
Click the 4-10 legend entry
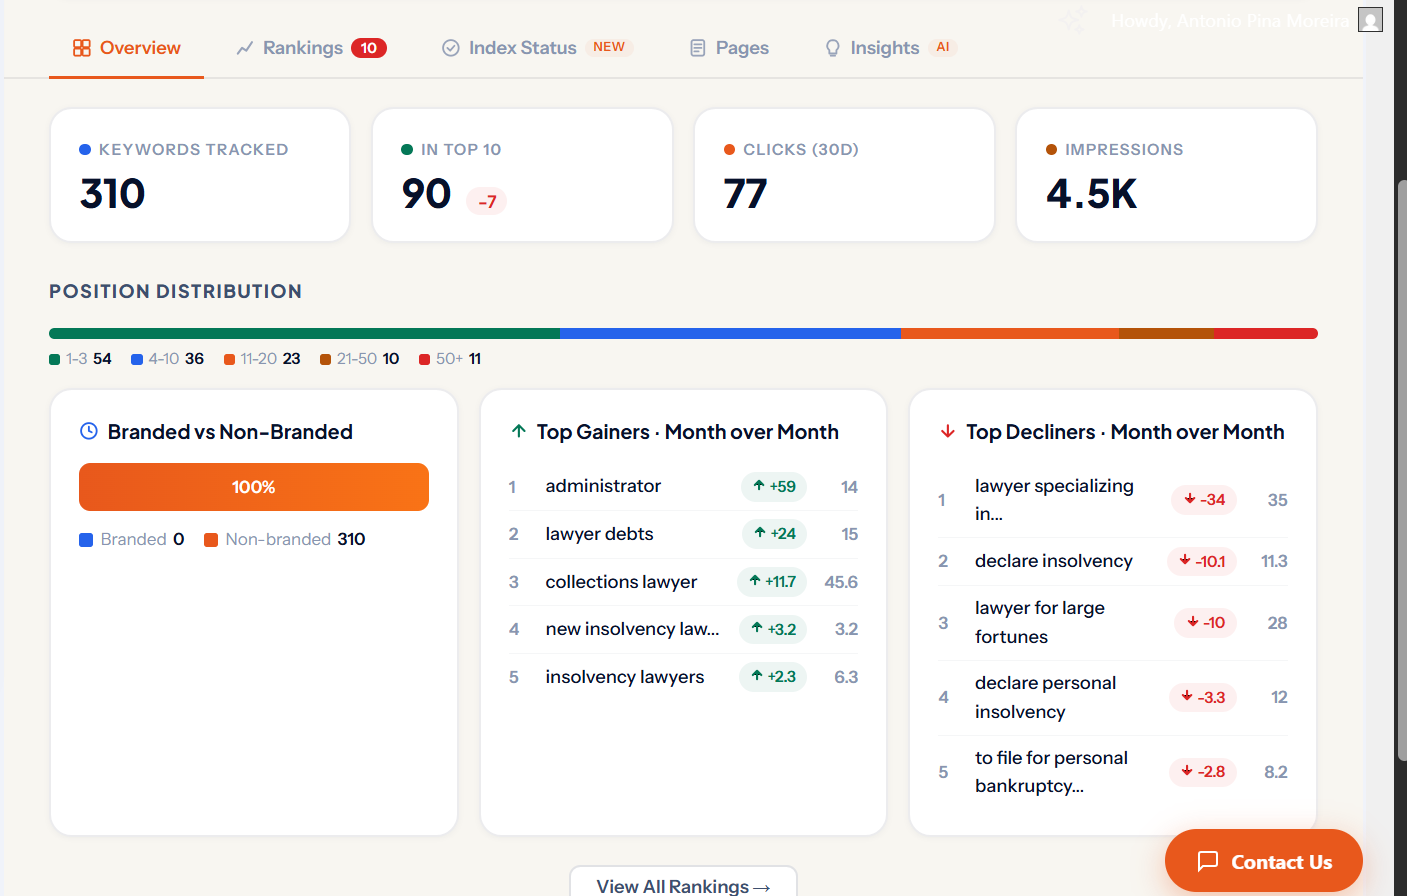point(167,359)
